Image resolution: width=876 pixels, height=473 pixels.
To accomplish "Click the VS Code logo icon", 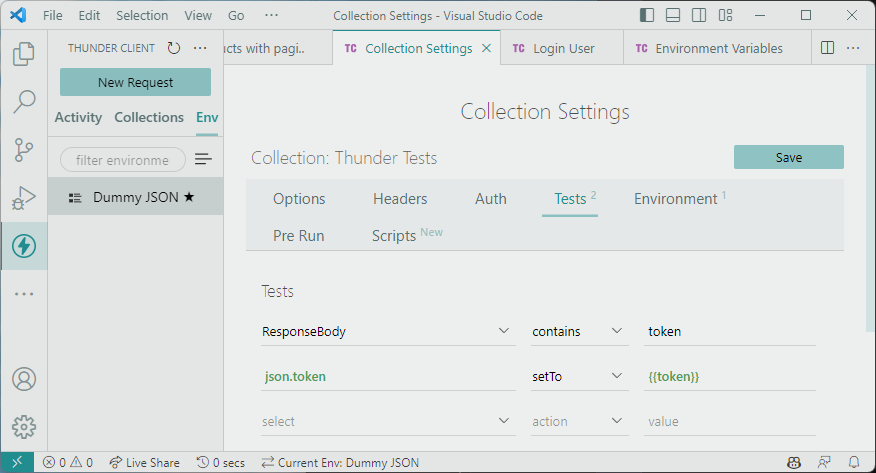I will (x=18, y=15).
